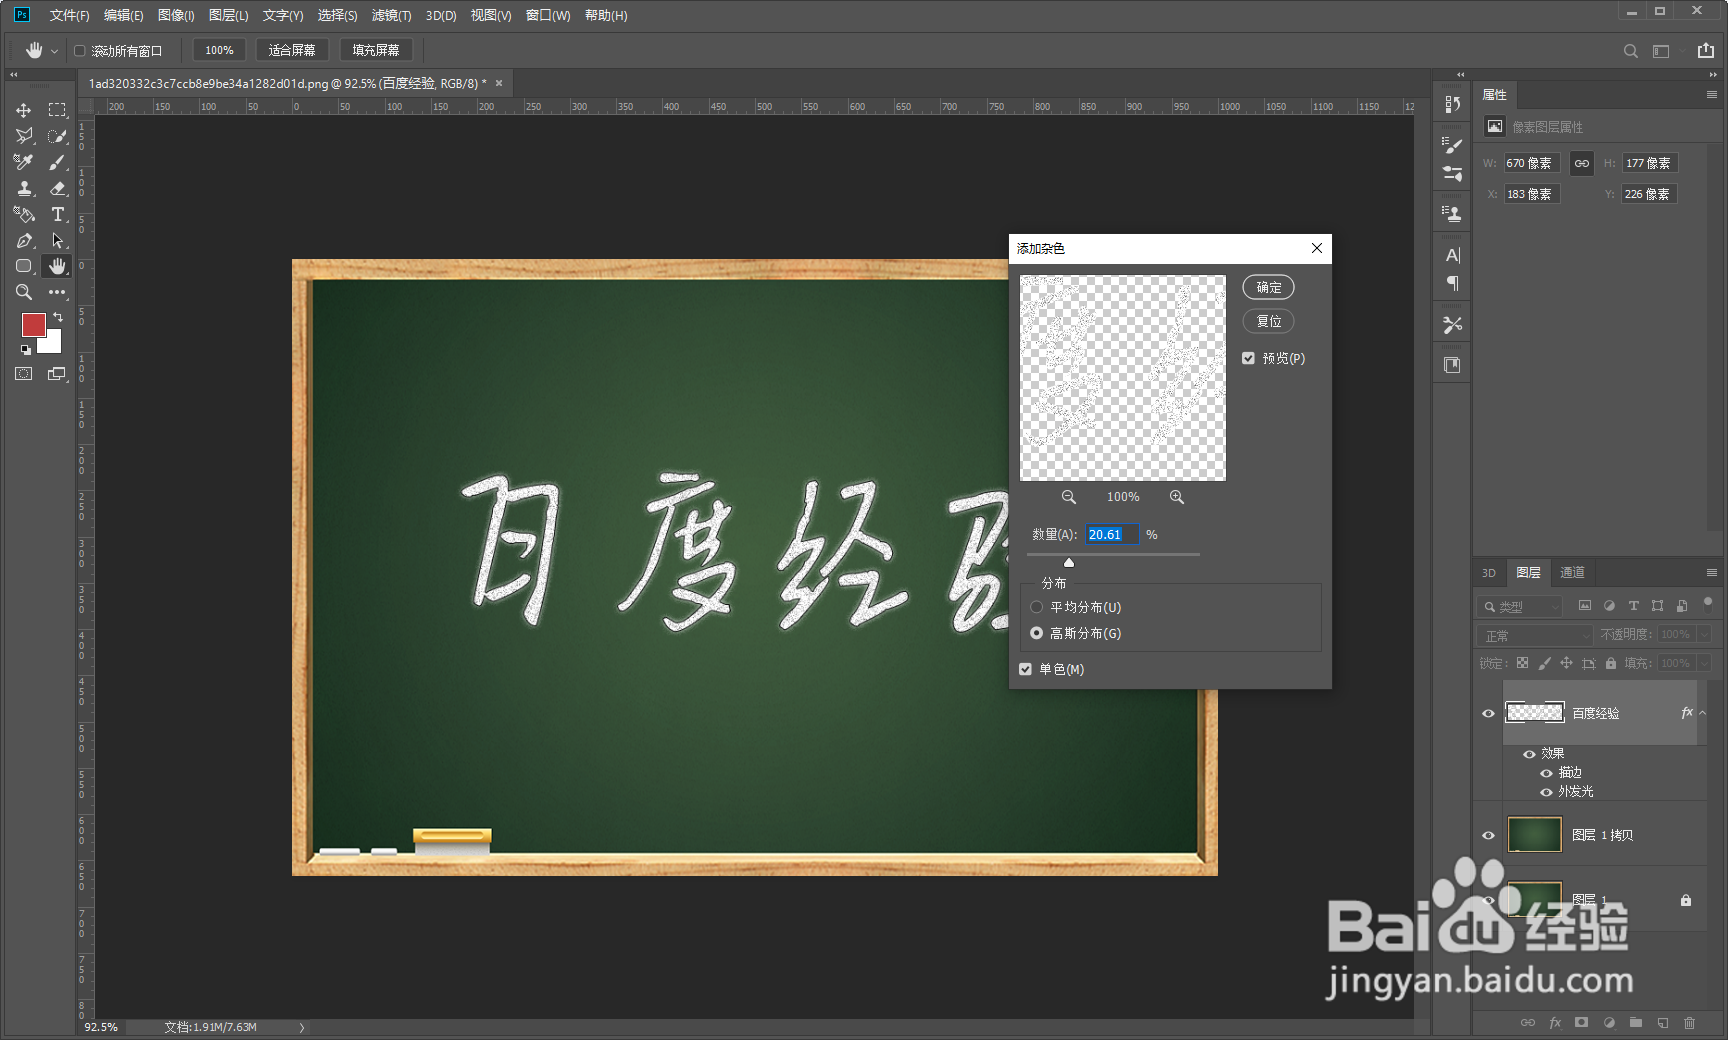The height and width of the screenshot is (1040, 1728).
Task: Open the blend mode dropdown showing 正常
Action: [1534, 634]
